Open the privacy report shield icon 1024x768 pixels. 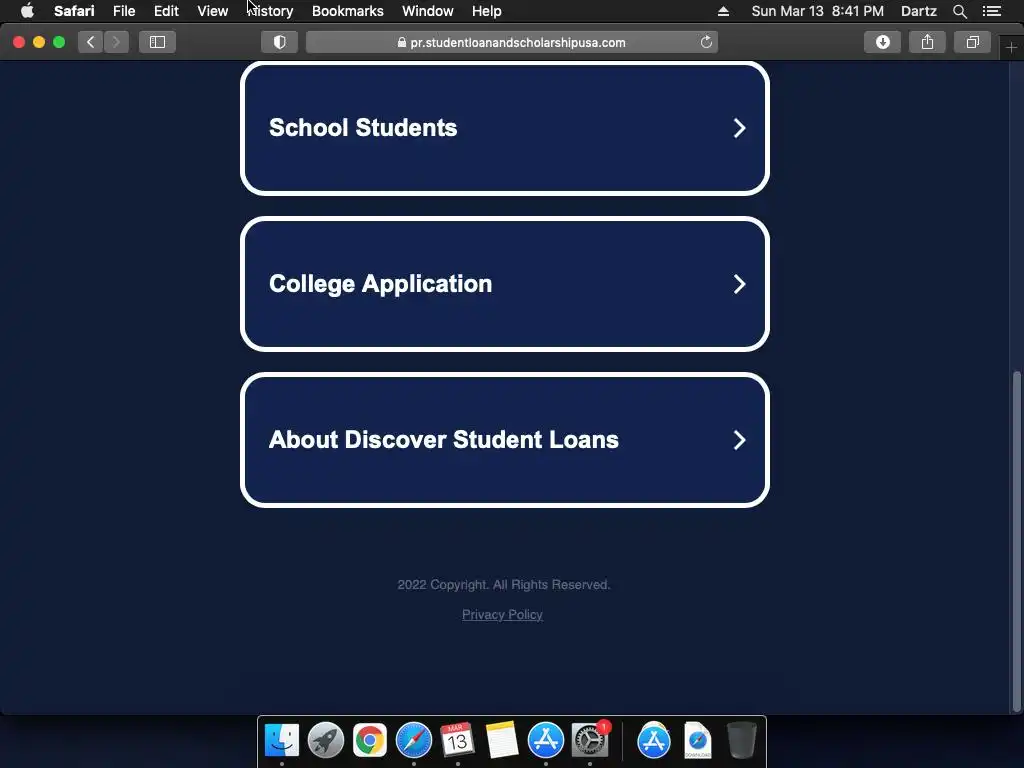click(280, 42)
